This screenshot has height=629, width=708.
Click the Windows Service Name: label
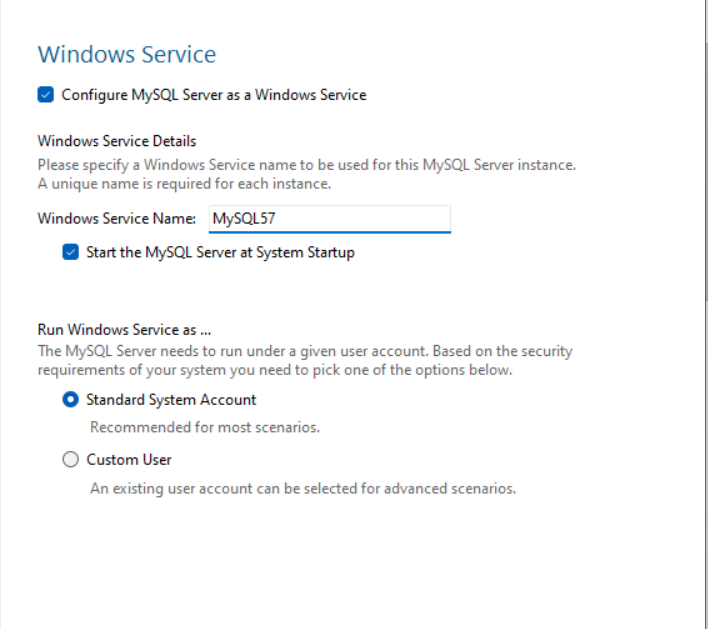coord(117,219)
